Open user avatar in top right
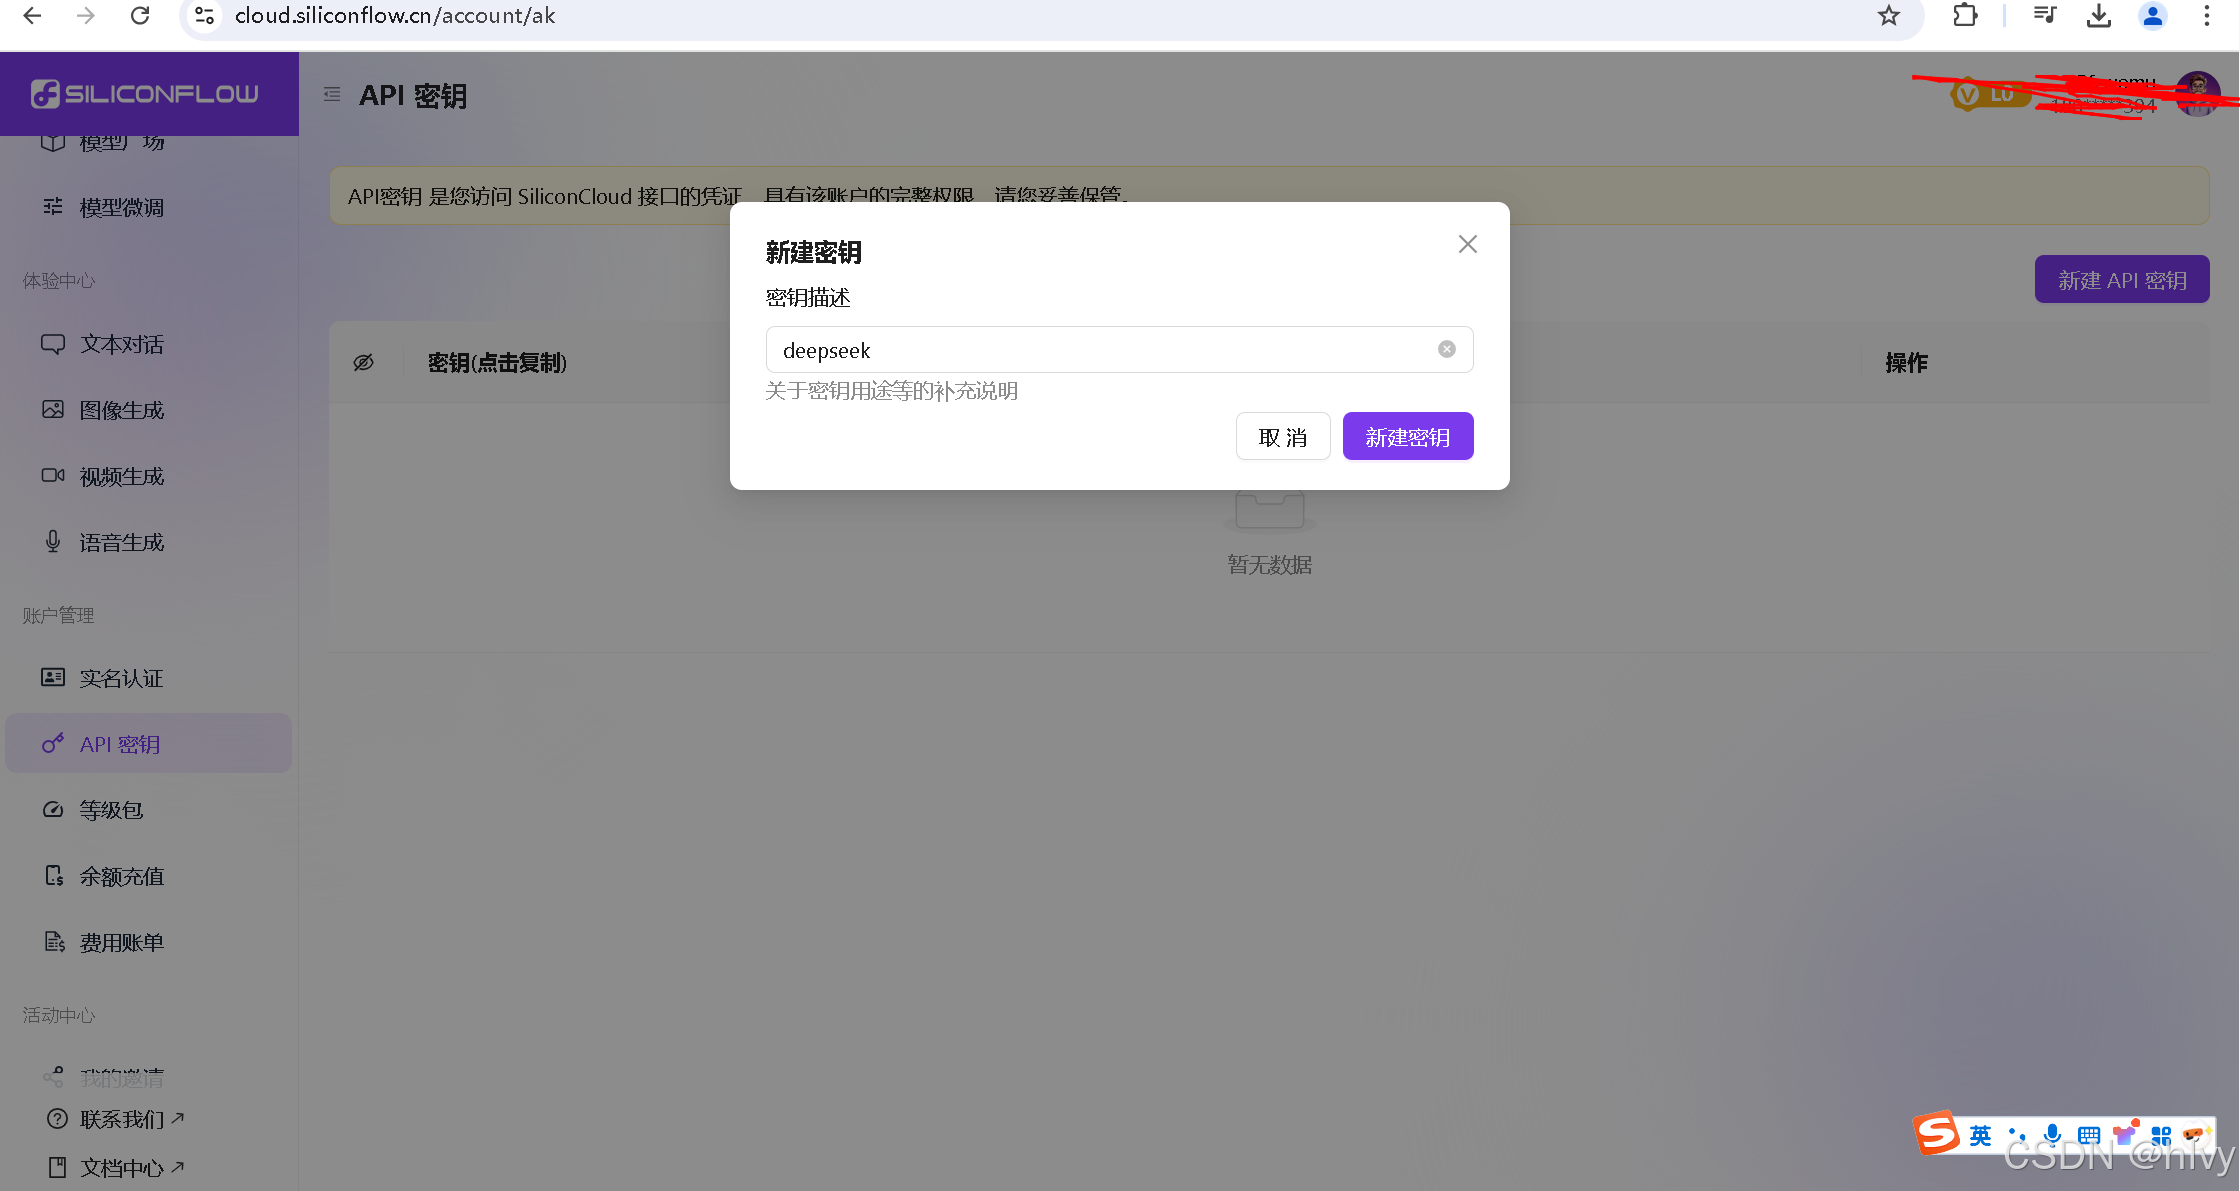This screenshot has width=2240, height=1191. (2197, 94)
